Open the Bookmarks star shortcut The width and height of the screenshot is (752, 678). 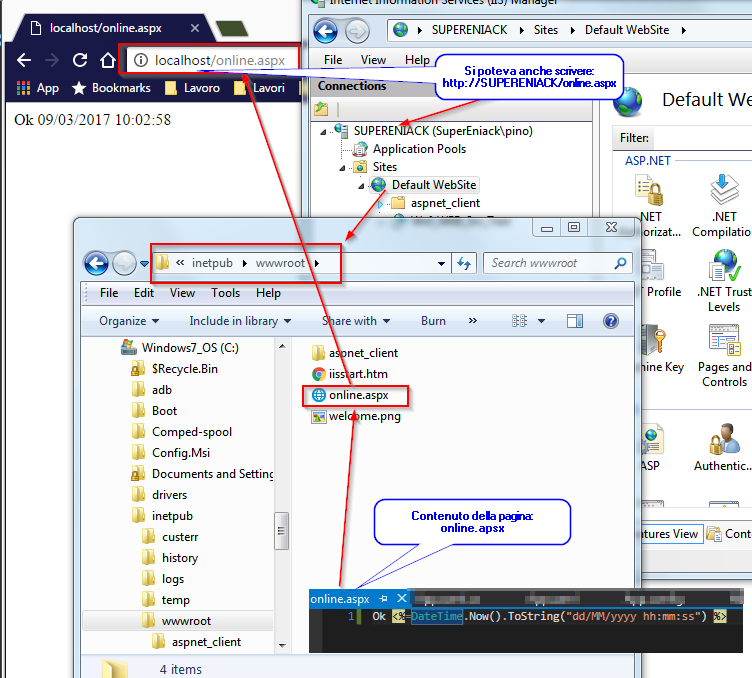[111, 88]
